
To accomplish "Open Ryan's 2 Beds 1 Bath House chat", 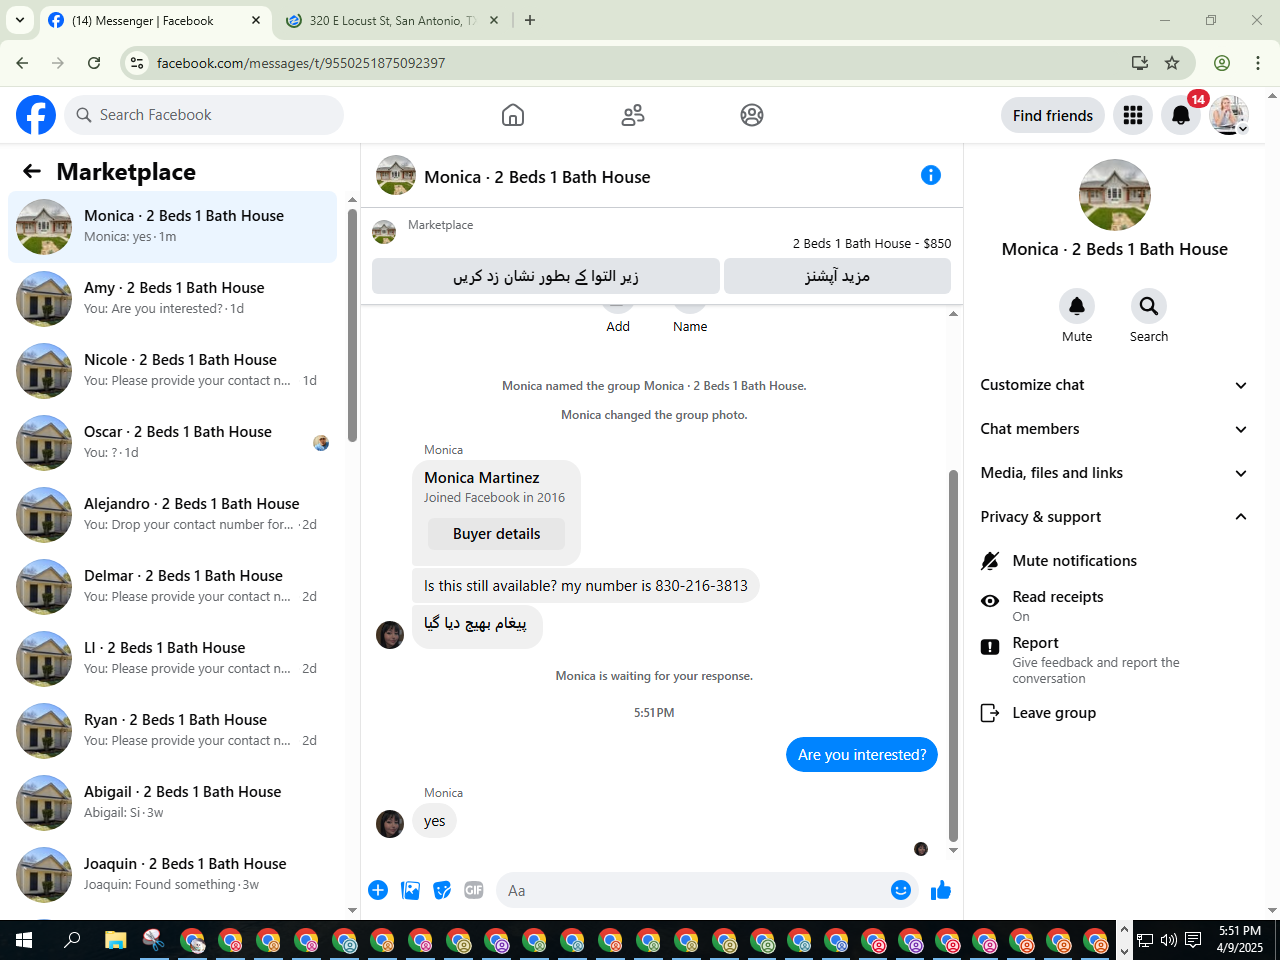I will [173, 731].
